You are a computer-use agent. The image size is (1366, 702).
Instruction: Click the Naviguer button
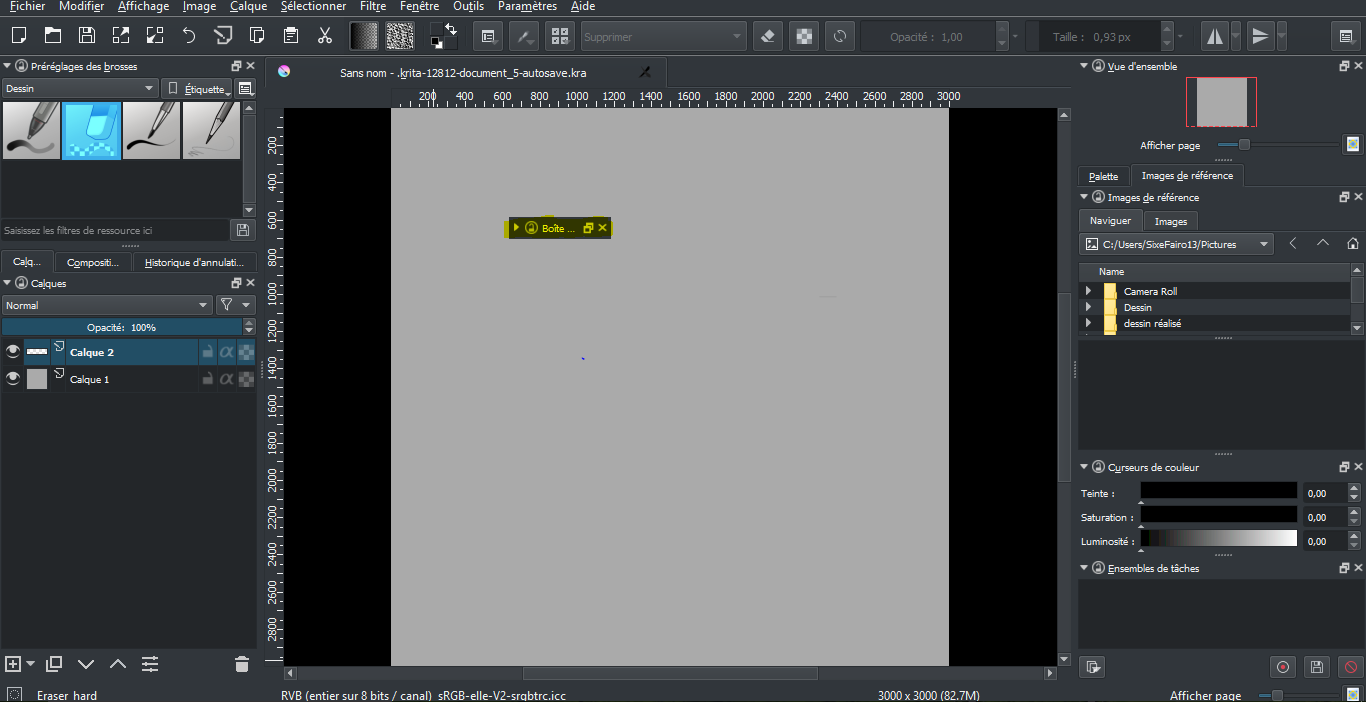[x=1110, y=220]
